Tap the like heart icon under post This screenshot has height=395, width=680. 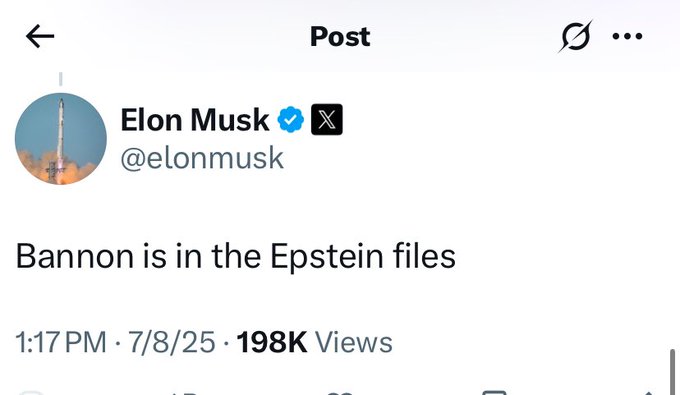click(340, 393)
